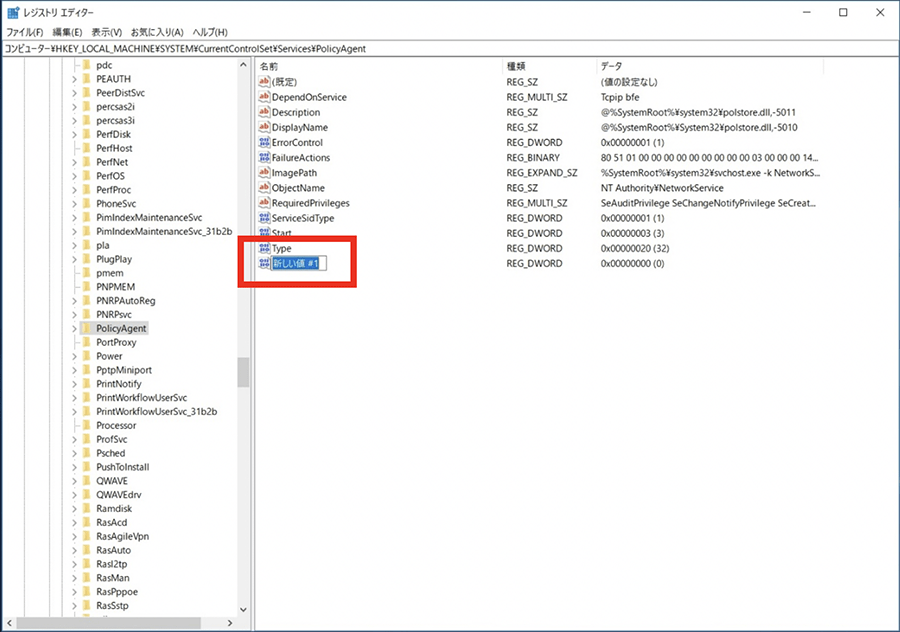Expand the RasAuto tree node
Image resolution: width=900 pixels, height=632 pixels.
point(74,550)
